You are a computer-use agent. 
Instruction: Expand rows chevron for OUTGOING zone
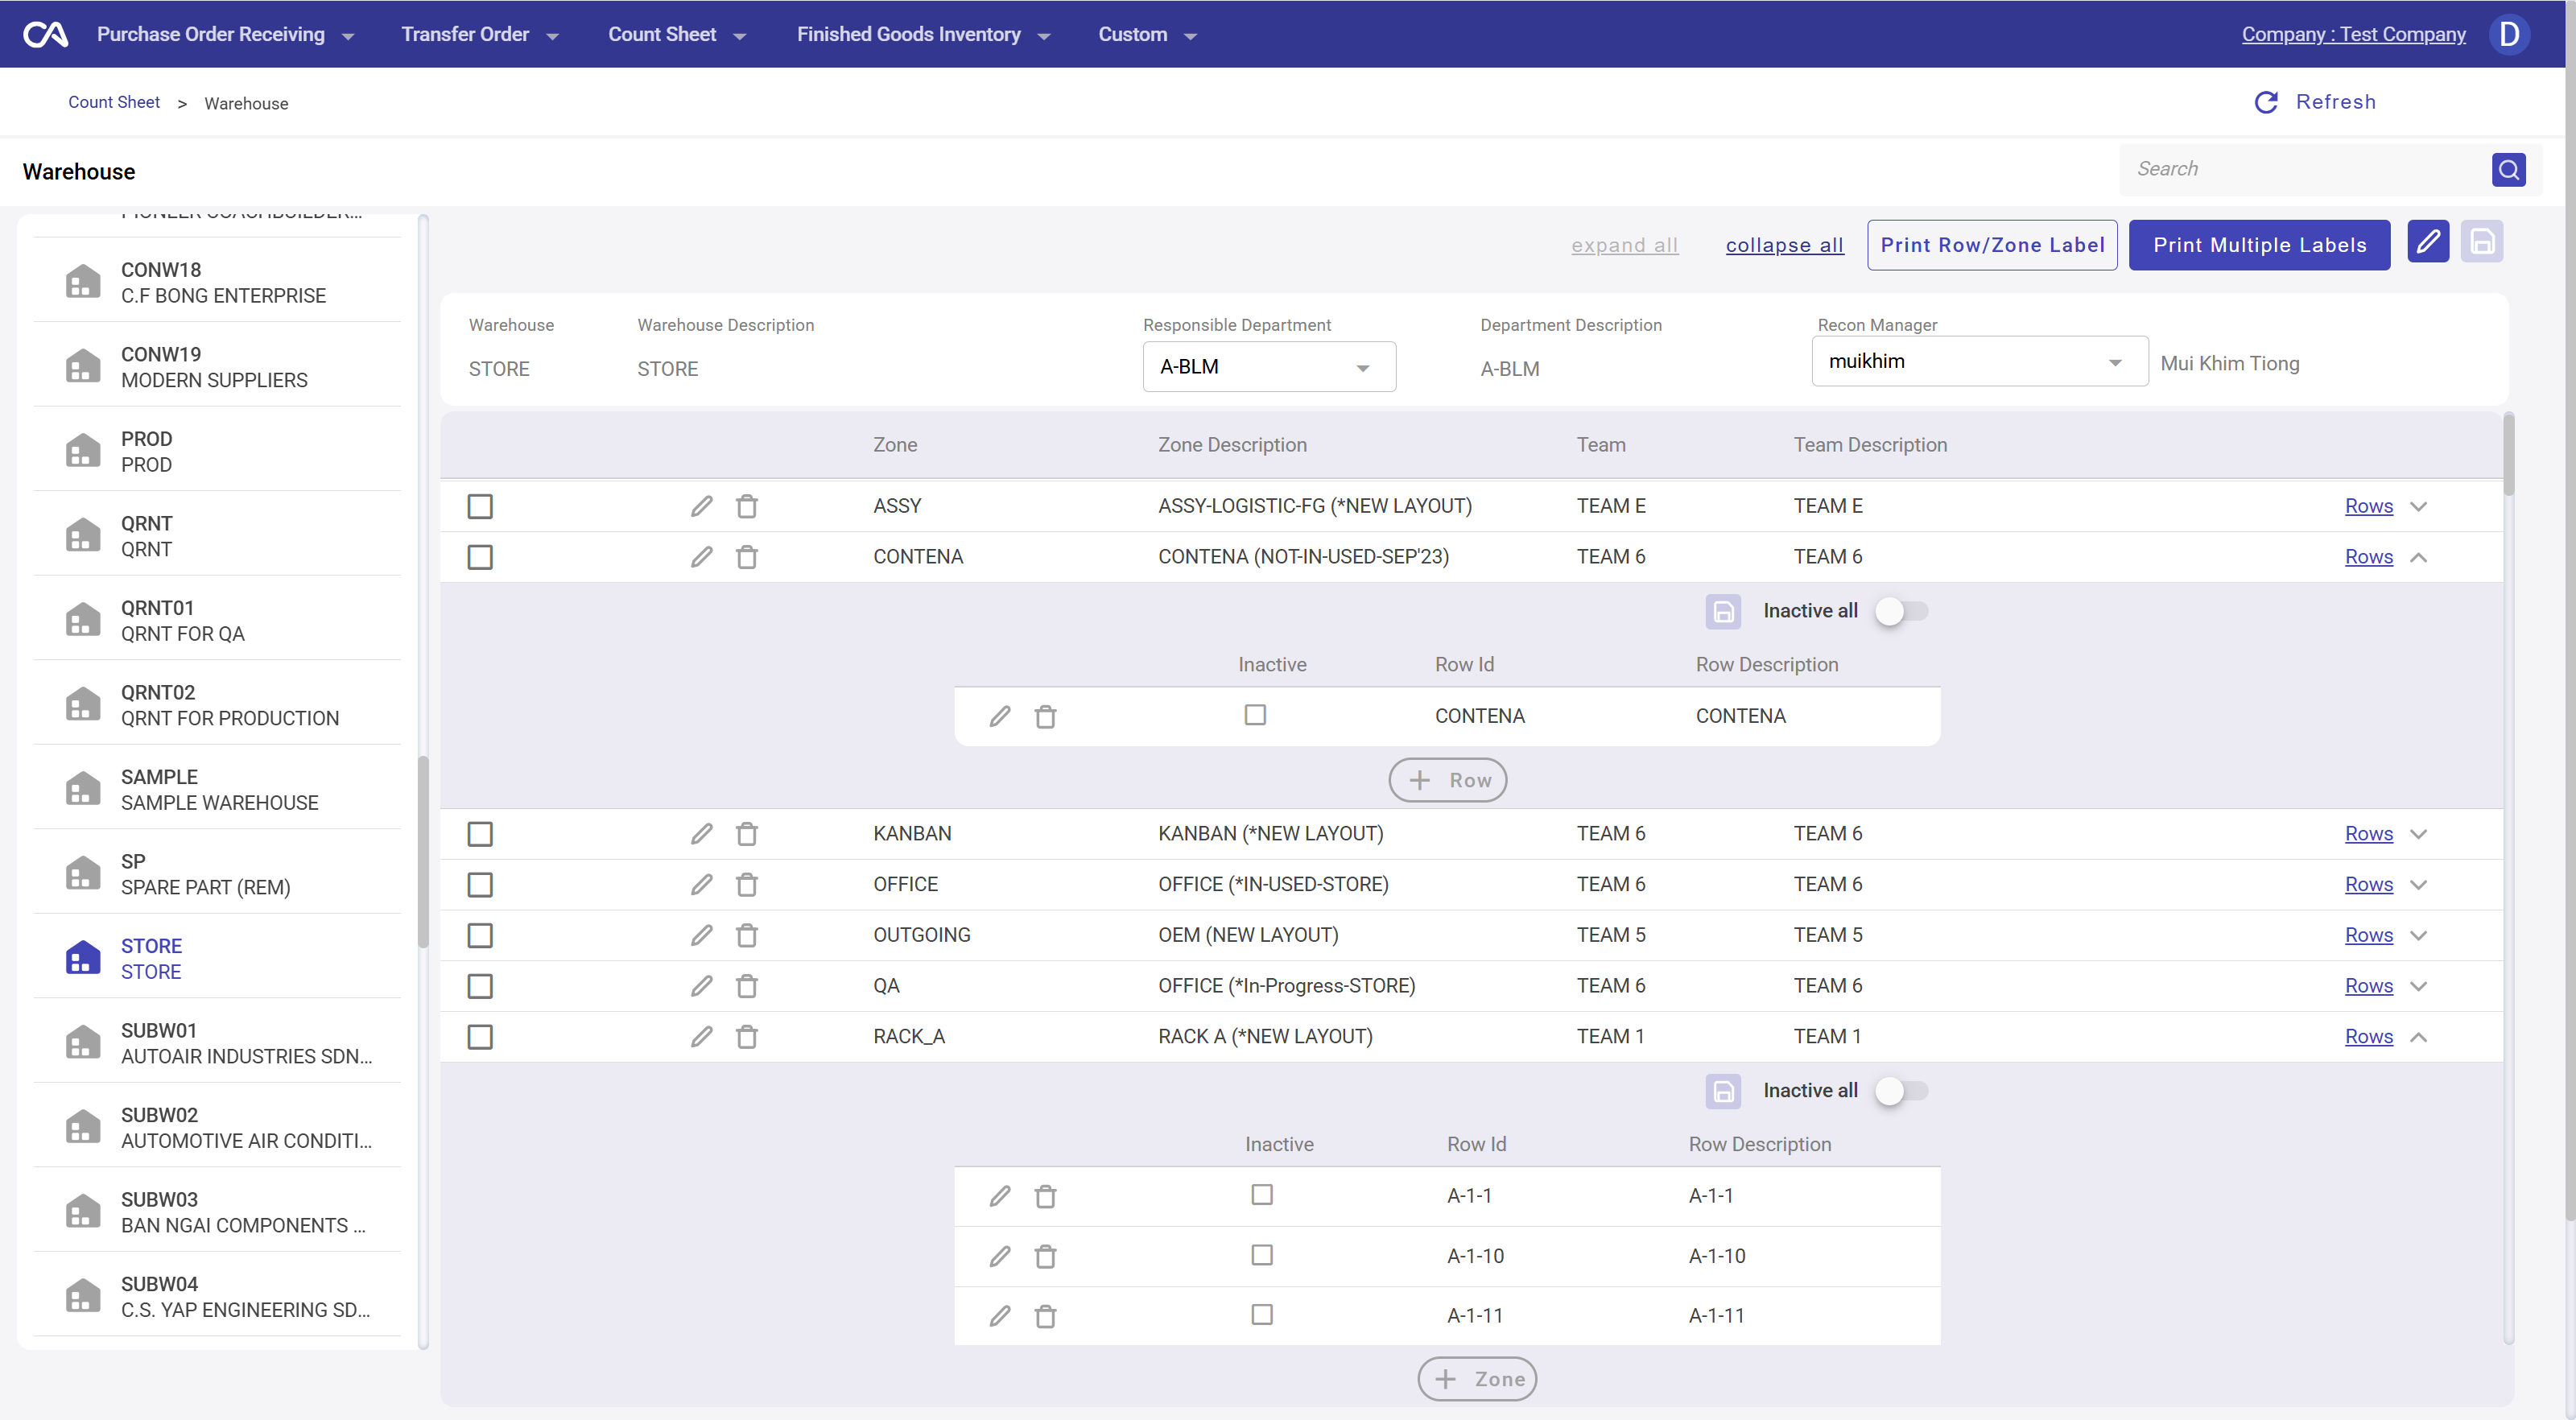pos(2419,935)
